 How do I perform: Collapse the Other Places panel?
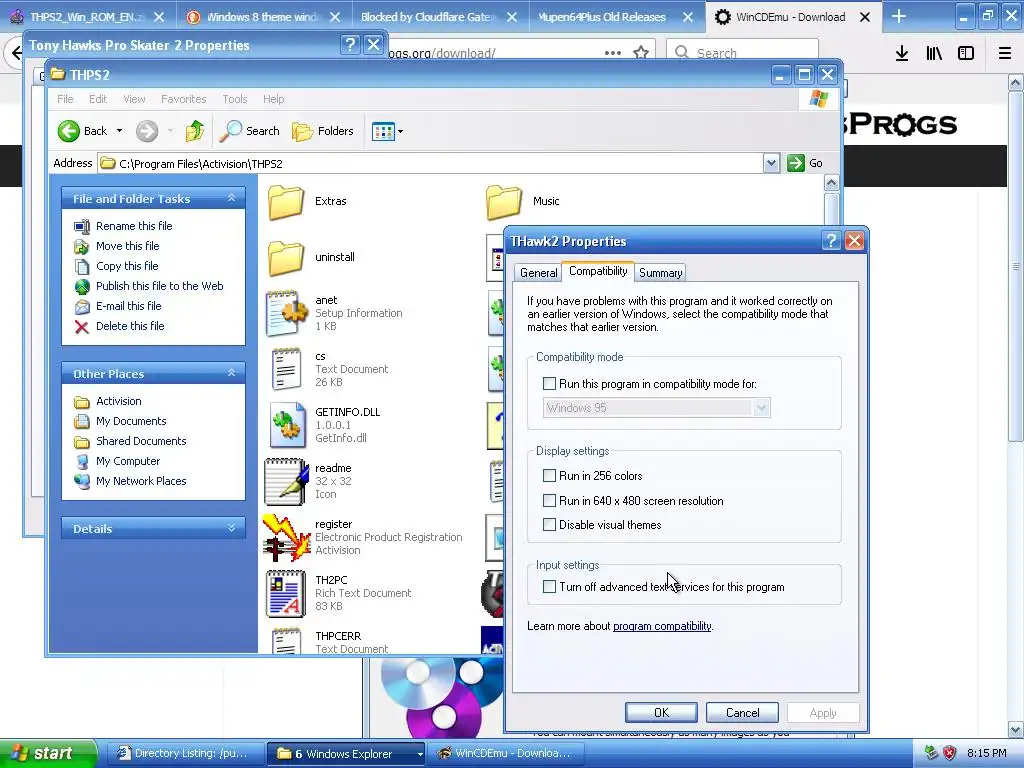[231, 373]
